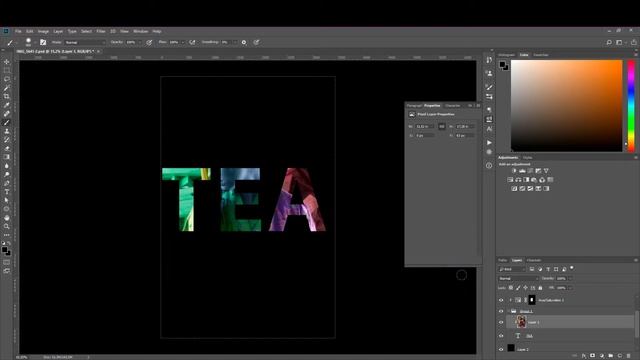This screenshot has width=640, height=360.
Task: Select the Brush tool in the toolbox
Action: tap(7, 122)
